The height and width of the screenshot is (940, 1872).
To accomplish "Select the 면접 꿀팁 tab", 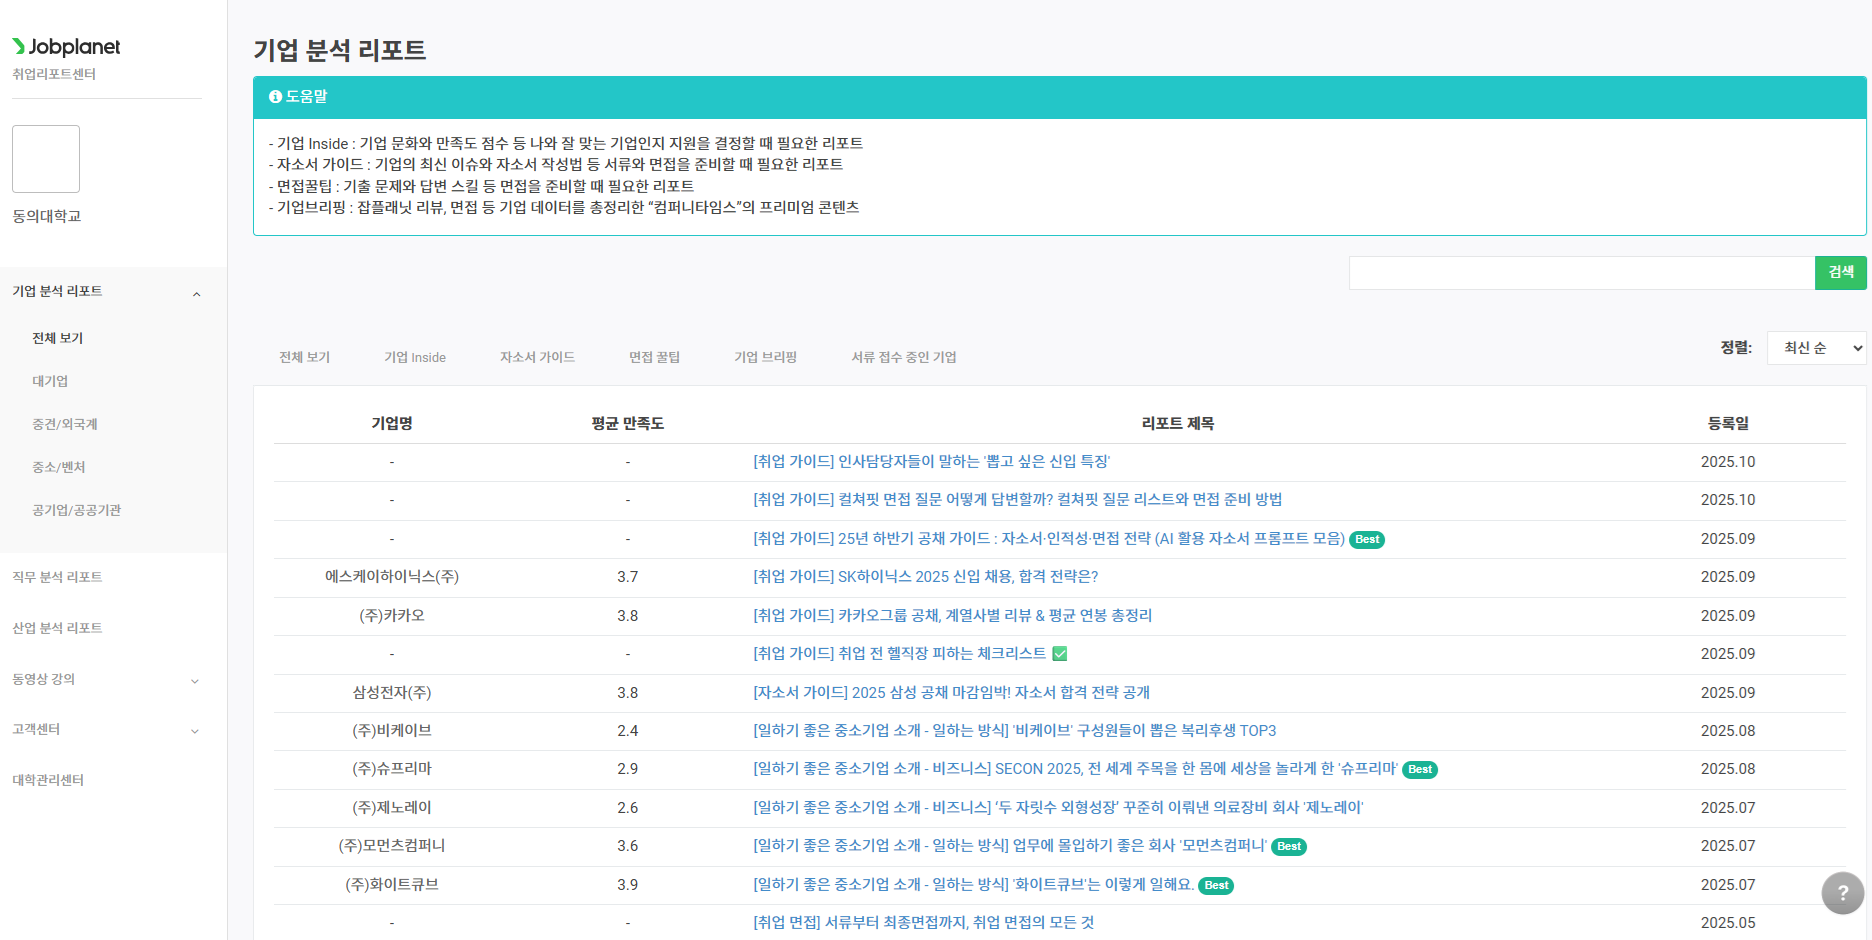I will tap(654, 358).
